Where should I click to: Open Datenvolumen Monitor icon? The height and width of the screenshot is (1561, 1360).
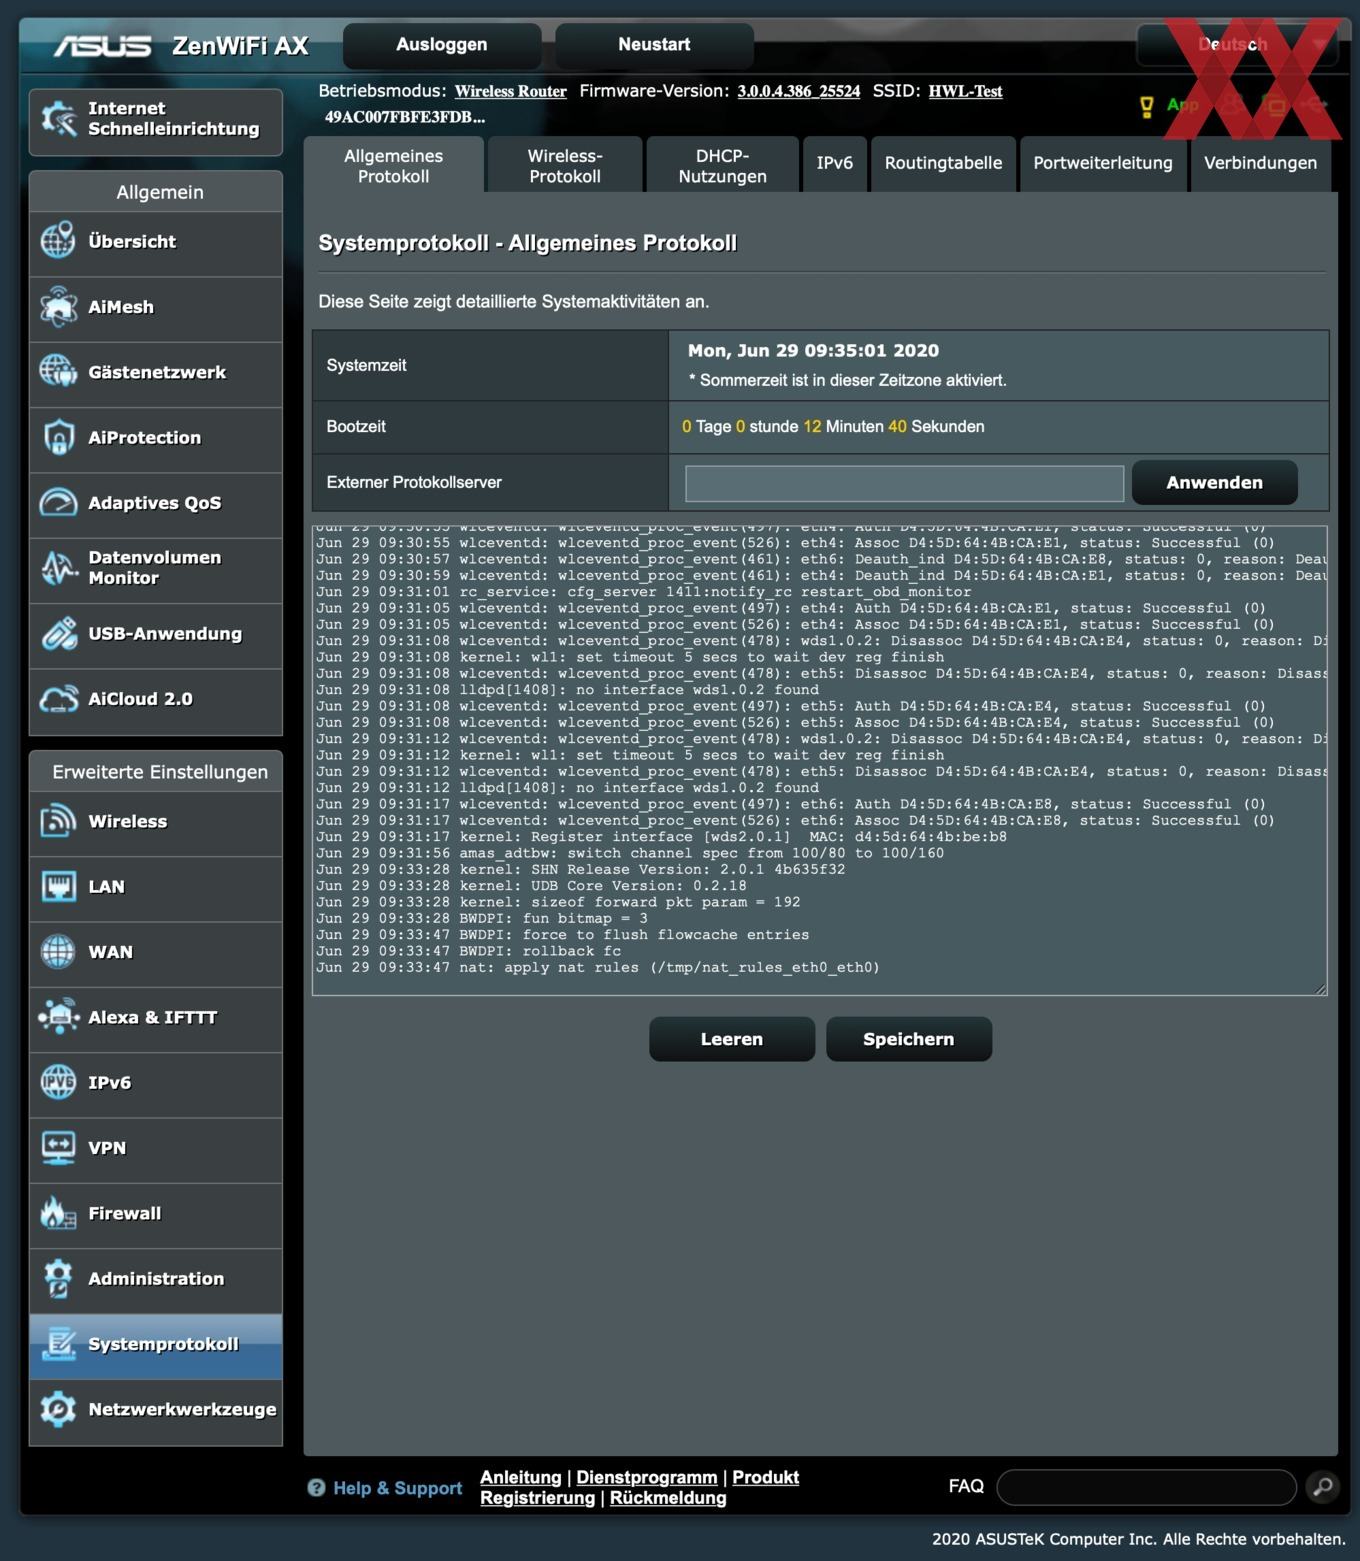(58, 568)
